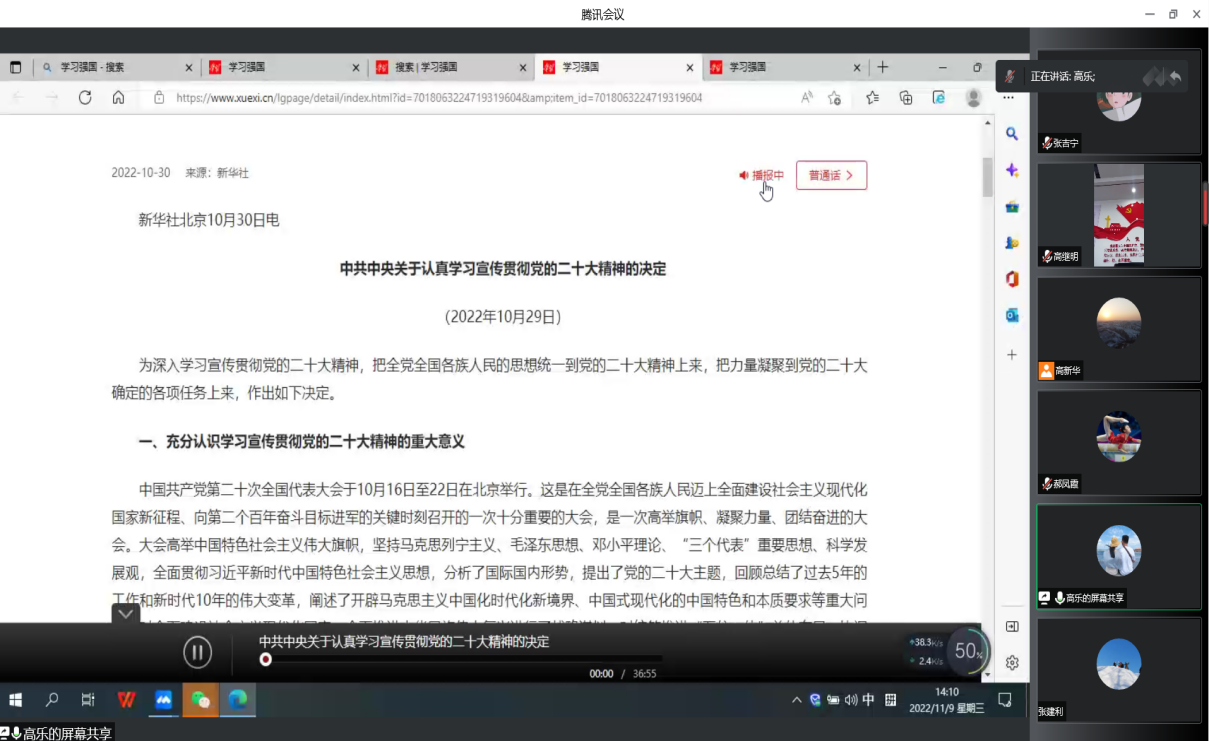The width and height of the screenshot is (1209, 741).
Task: Go to browser home page
Action: pos(118,98)
